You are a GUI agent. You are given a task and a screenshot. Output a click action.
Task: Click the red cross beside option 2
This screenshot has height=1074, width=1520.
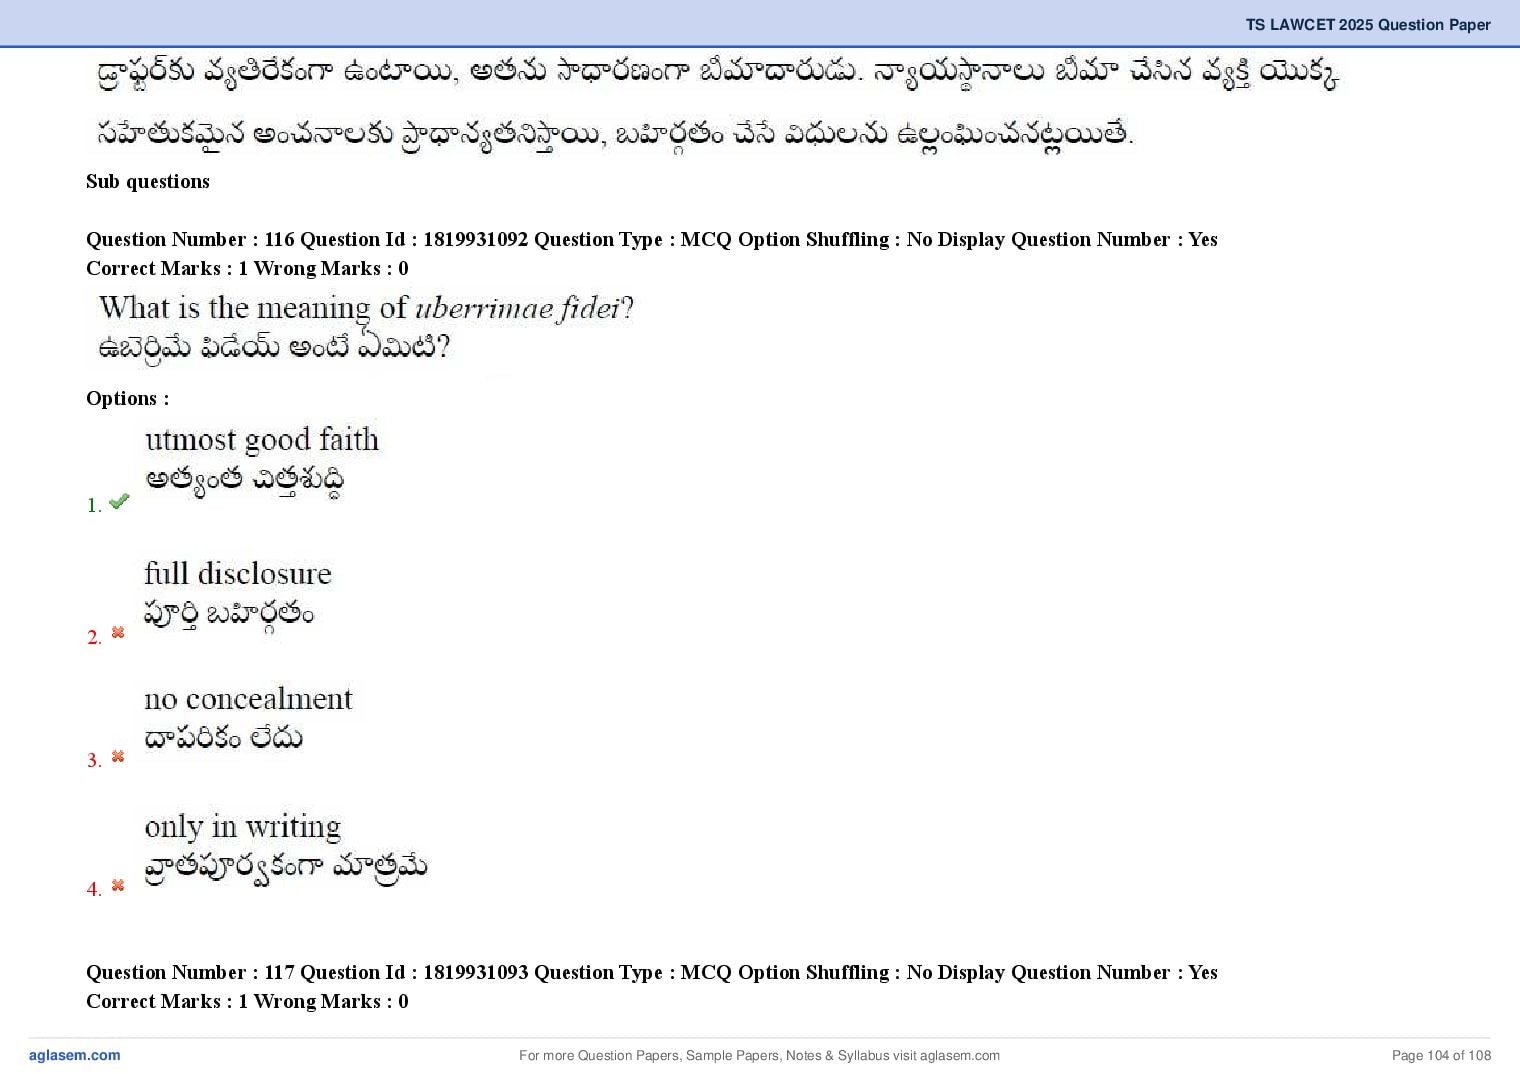pos(118,633)
